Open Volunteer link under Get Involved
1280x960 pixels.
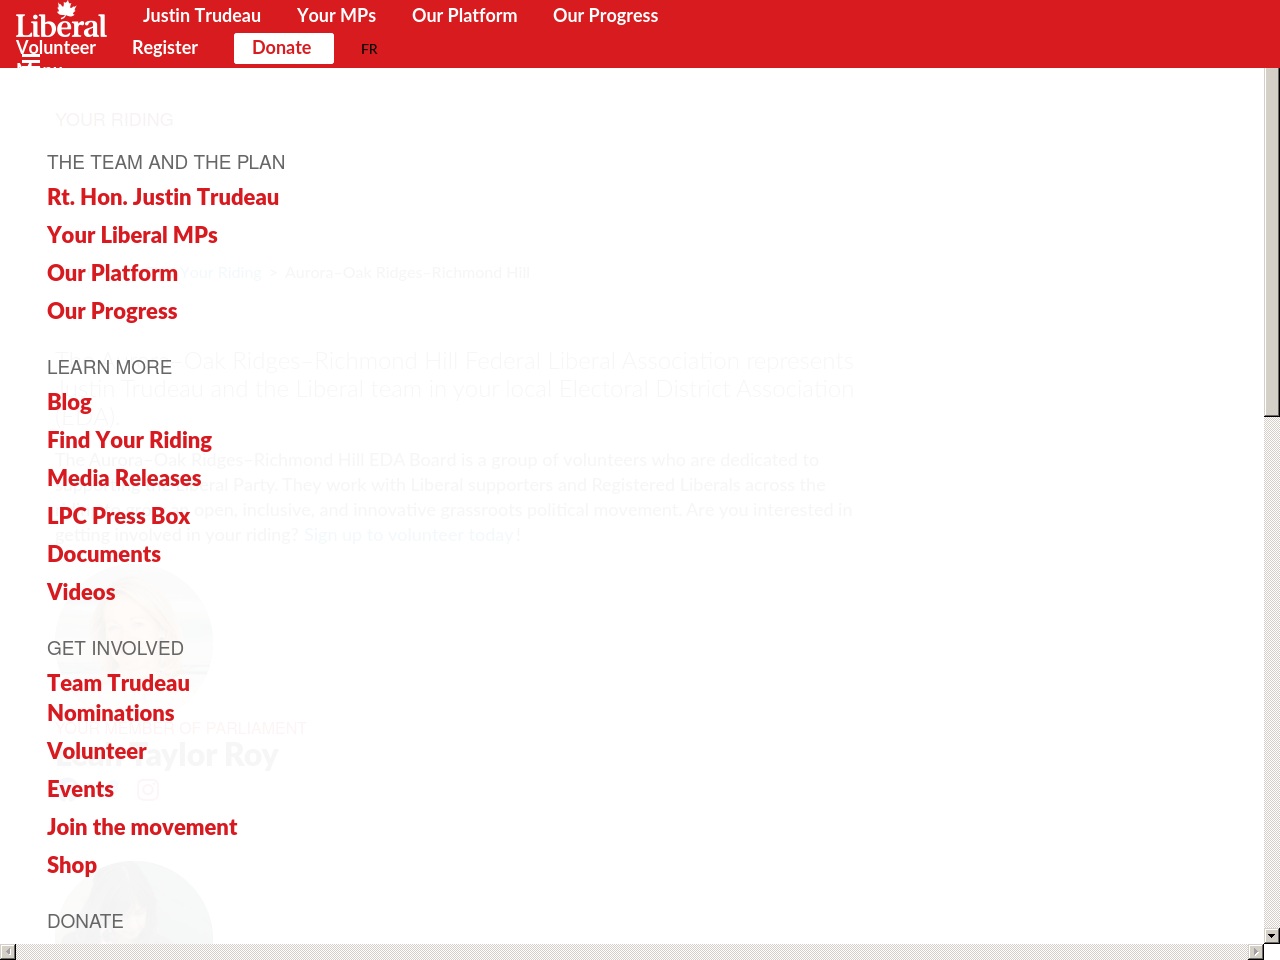coord(97,751)
